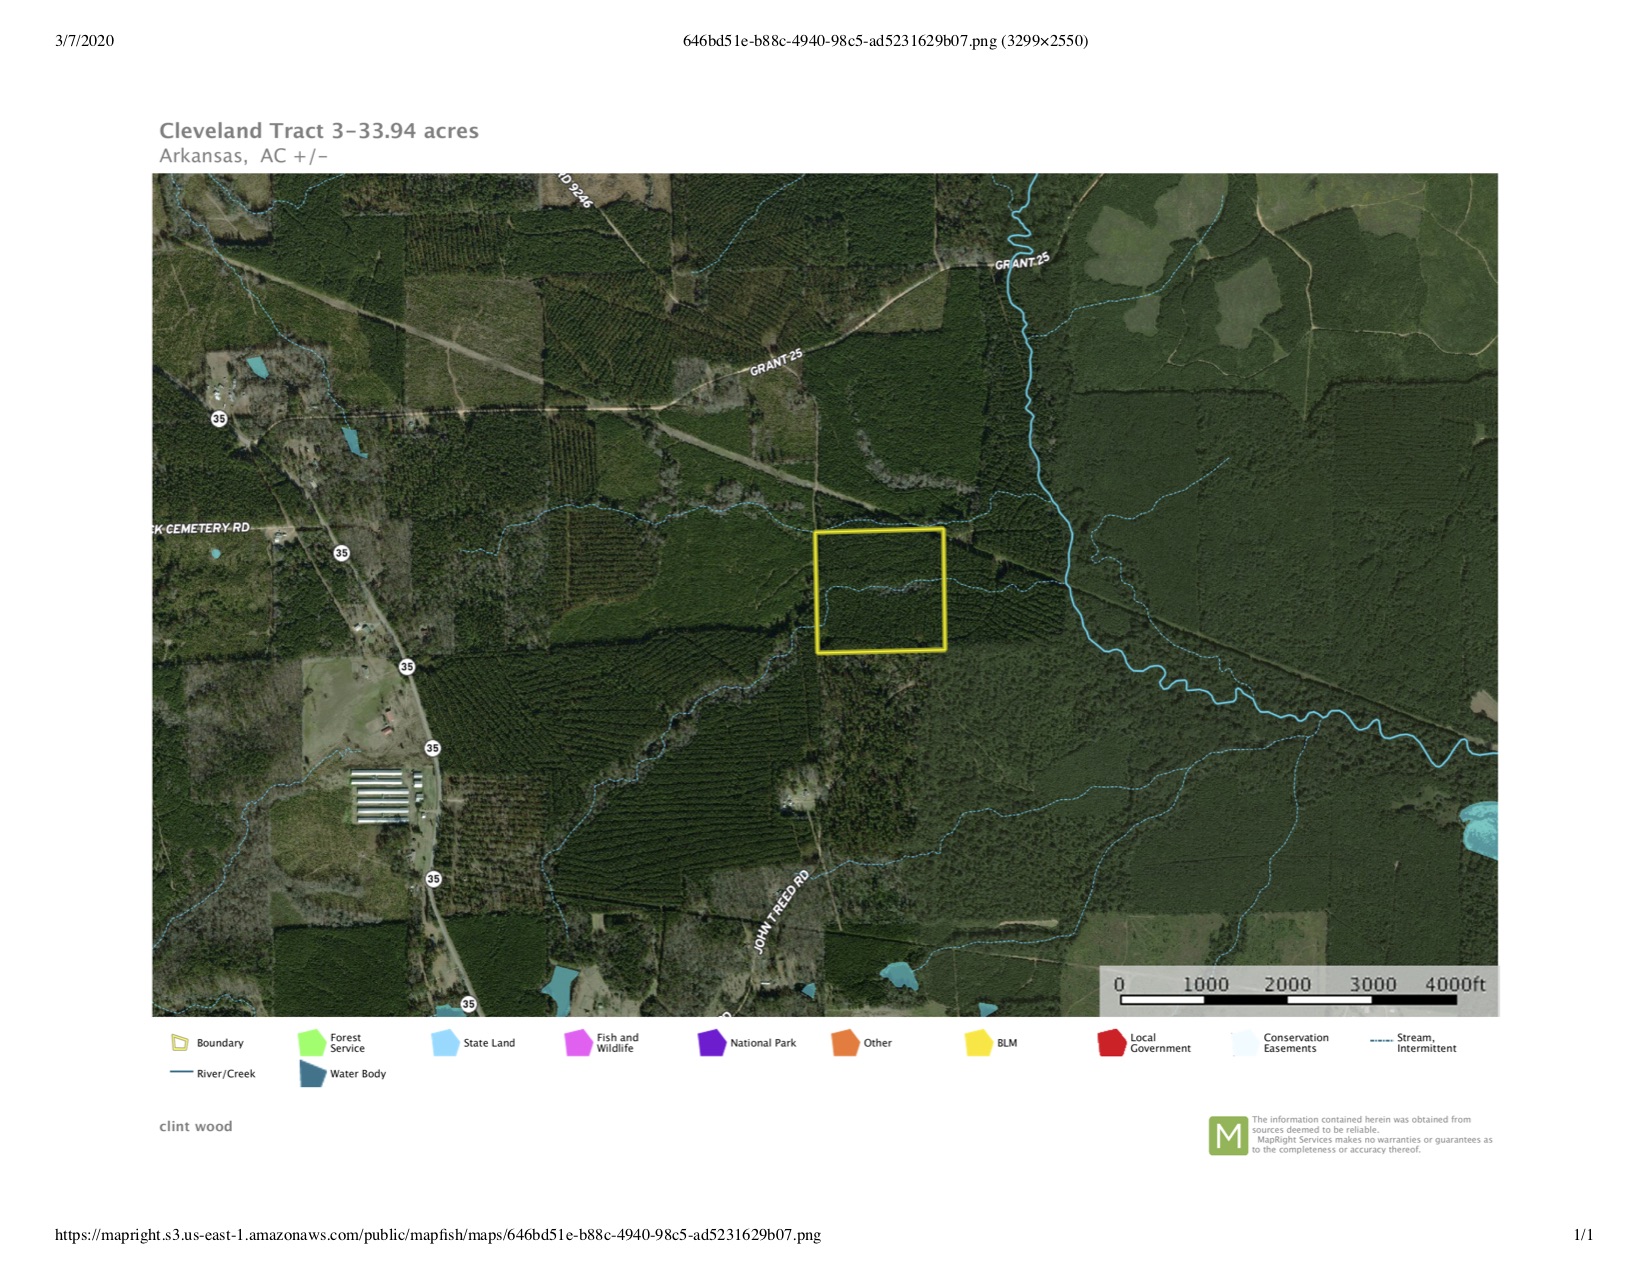Select the purple National Park legend icon

click(x=711, y=1043)
